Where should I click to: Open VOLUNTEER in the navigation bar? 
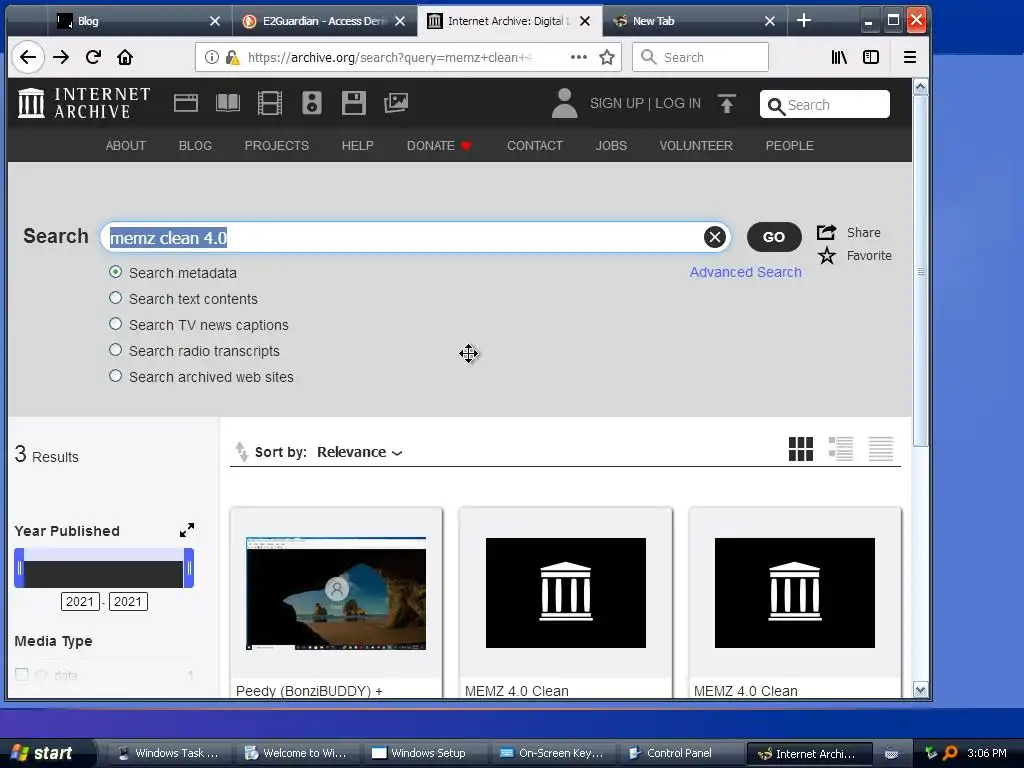(696, 146)
